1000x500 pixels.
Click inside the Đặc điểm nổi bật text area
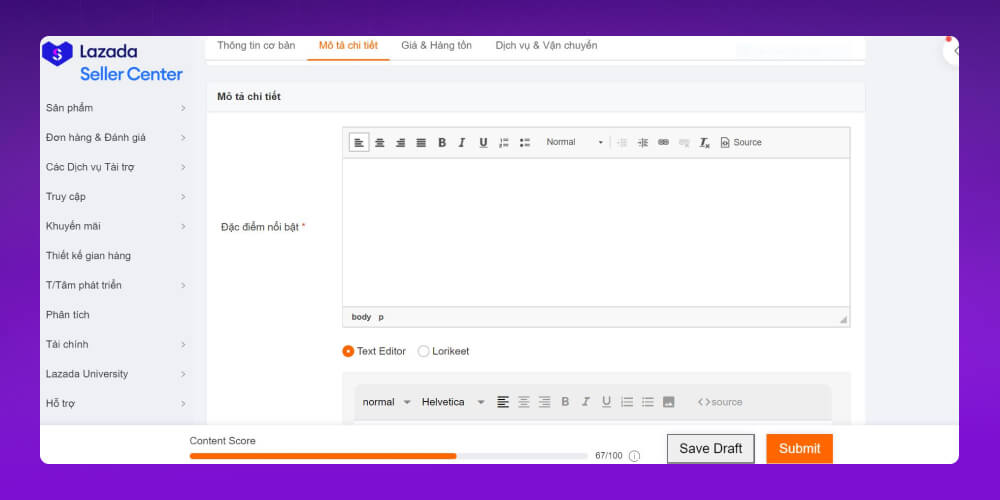[x=596, y=232]
